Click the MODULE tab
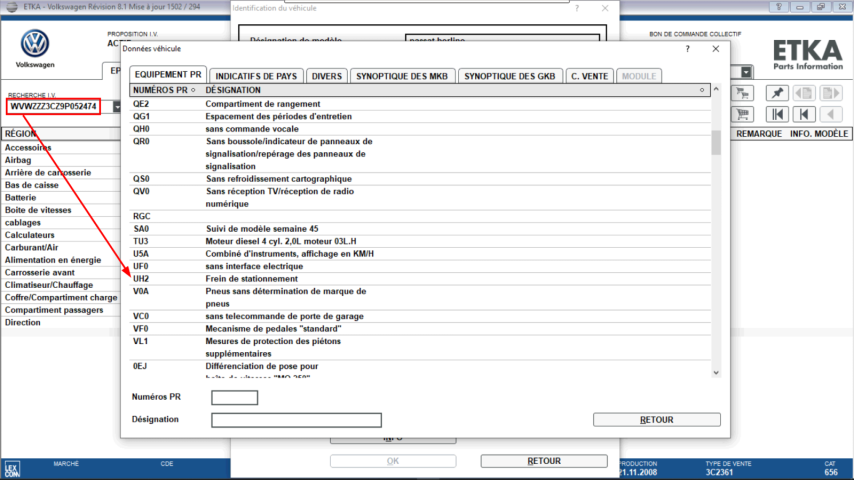 (639, 76)
